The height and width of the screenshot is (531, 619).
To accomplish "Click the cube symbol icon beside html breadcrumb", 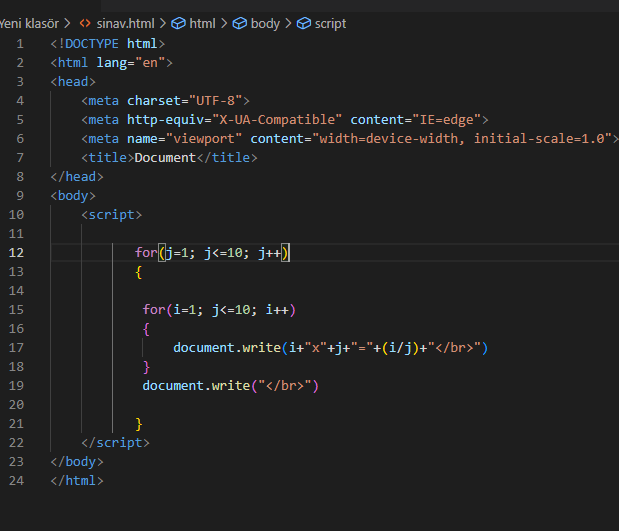I will pos(178,24).
